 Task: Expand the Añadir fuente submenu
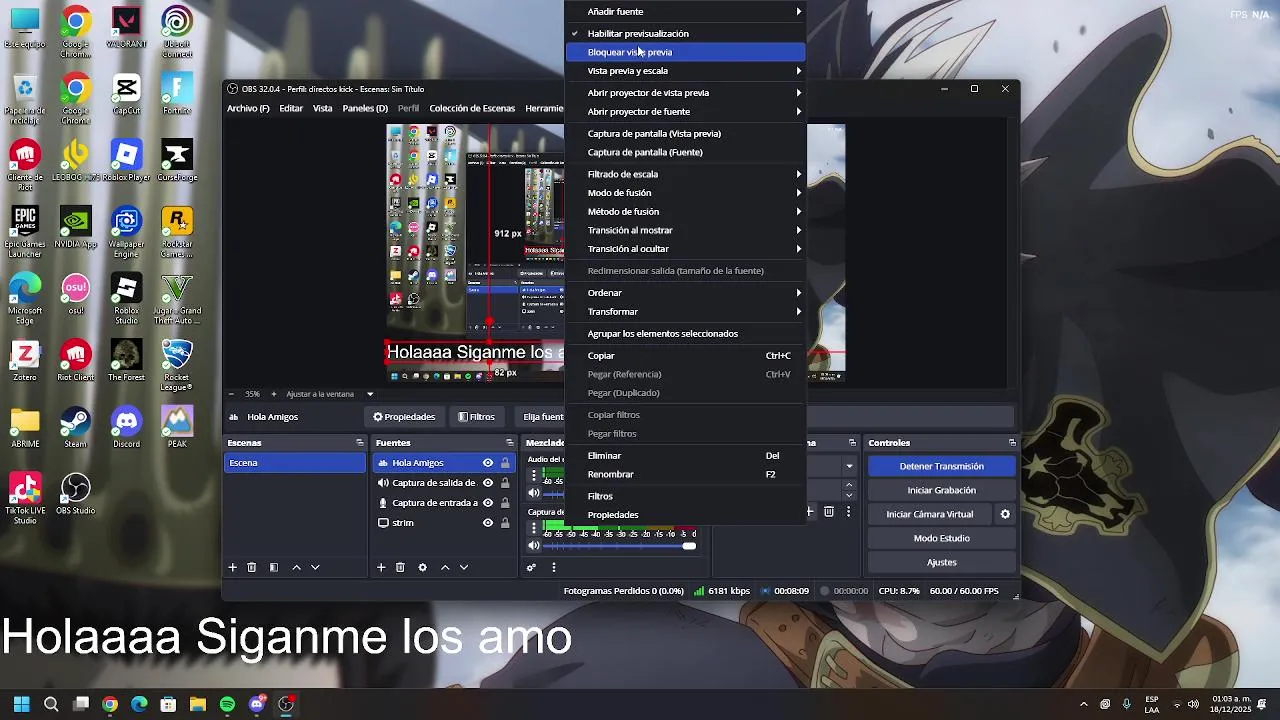click(686, 12)
